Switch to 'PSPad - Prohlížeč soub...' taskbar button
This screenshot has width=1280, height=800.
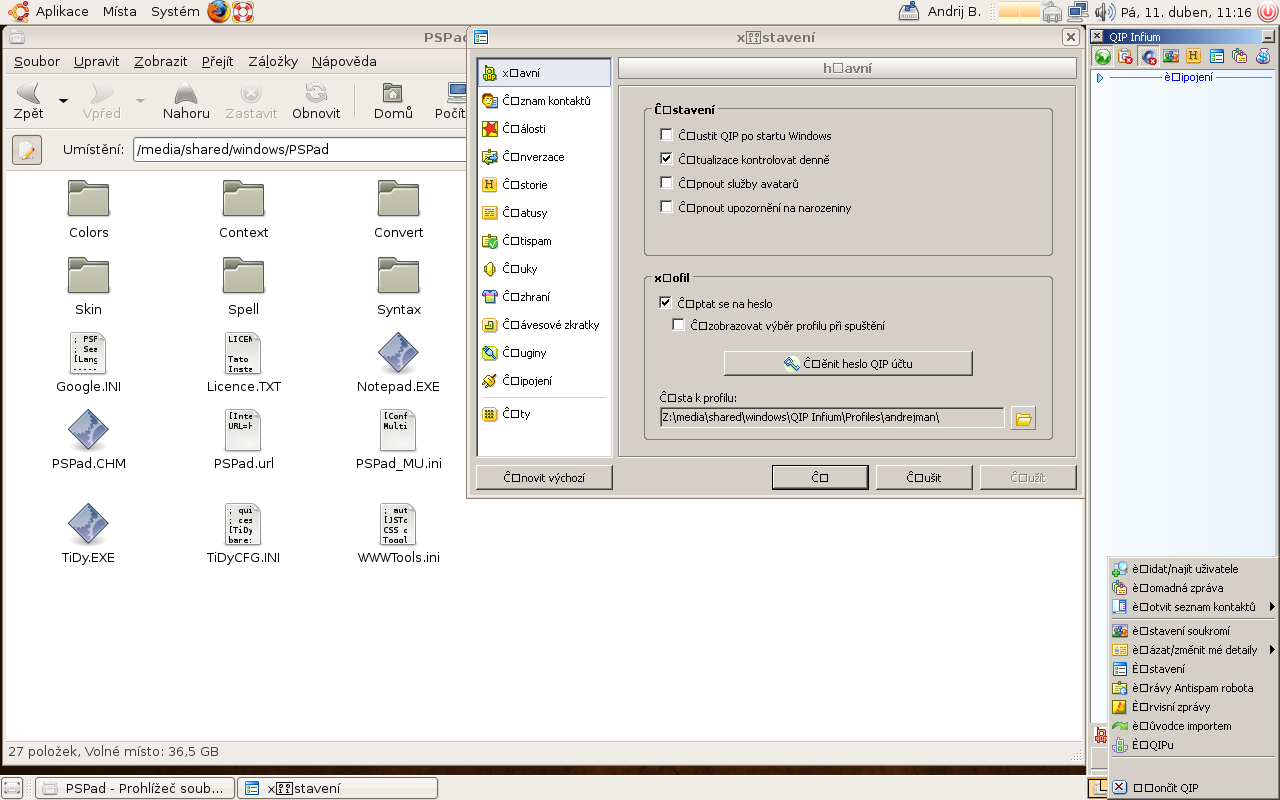[135, 788]
